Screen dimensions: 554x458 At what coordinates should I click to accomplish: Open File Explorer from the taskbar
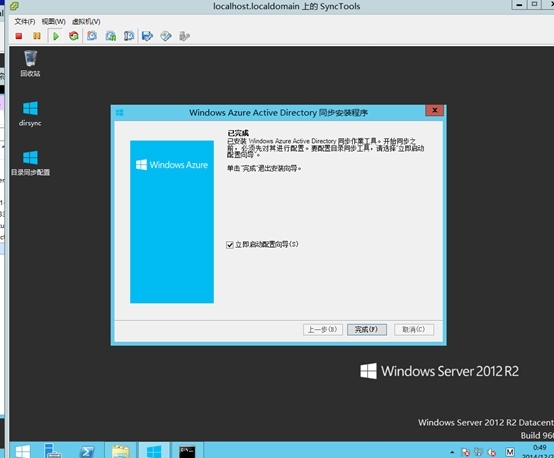click(120, 451)
